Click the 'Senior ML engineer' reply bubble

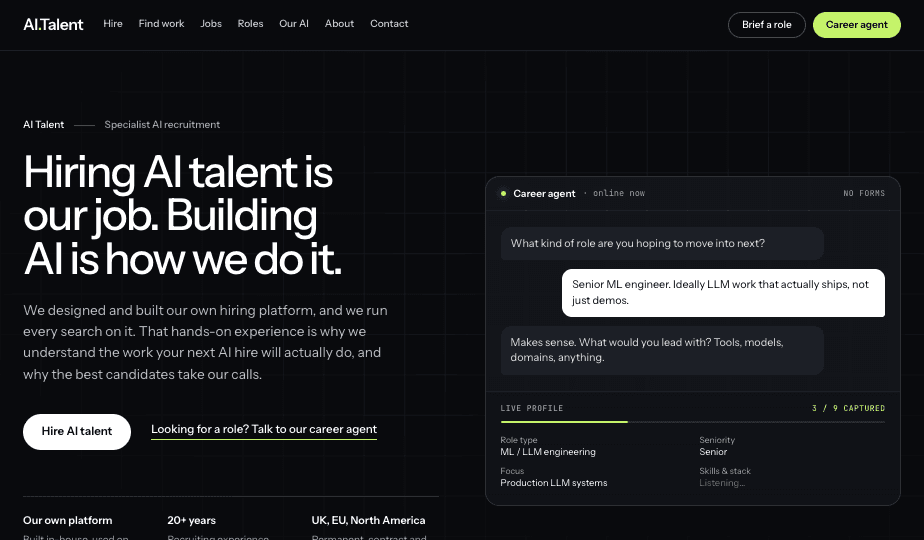point(723,293)
